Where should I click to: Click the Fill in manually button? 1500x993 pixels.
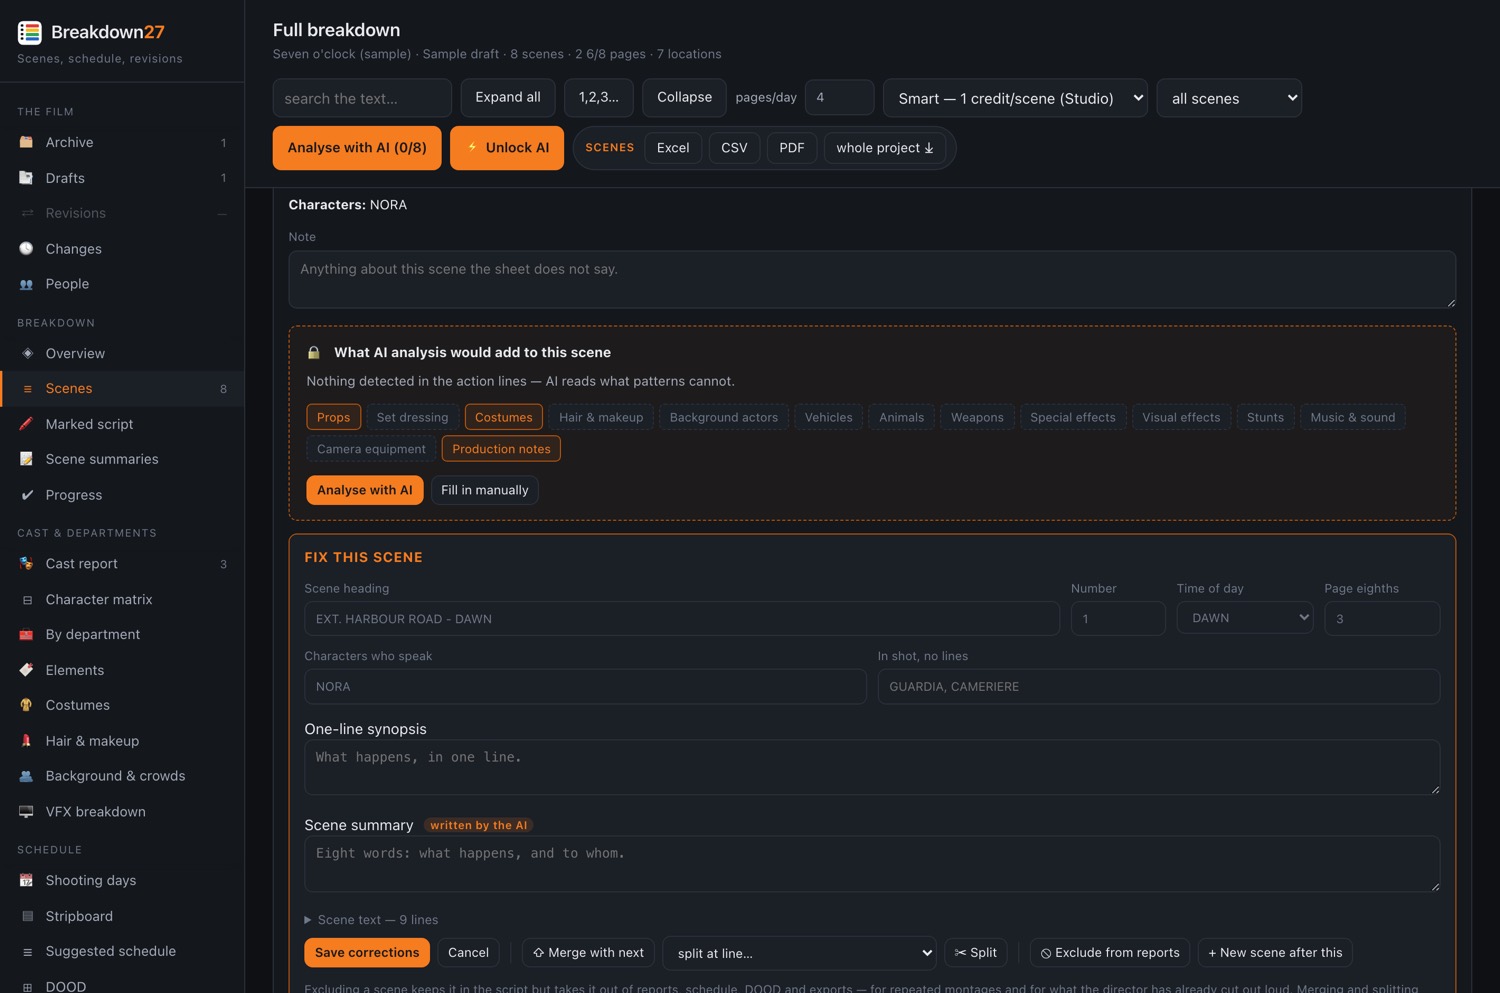485,490
